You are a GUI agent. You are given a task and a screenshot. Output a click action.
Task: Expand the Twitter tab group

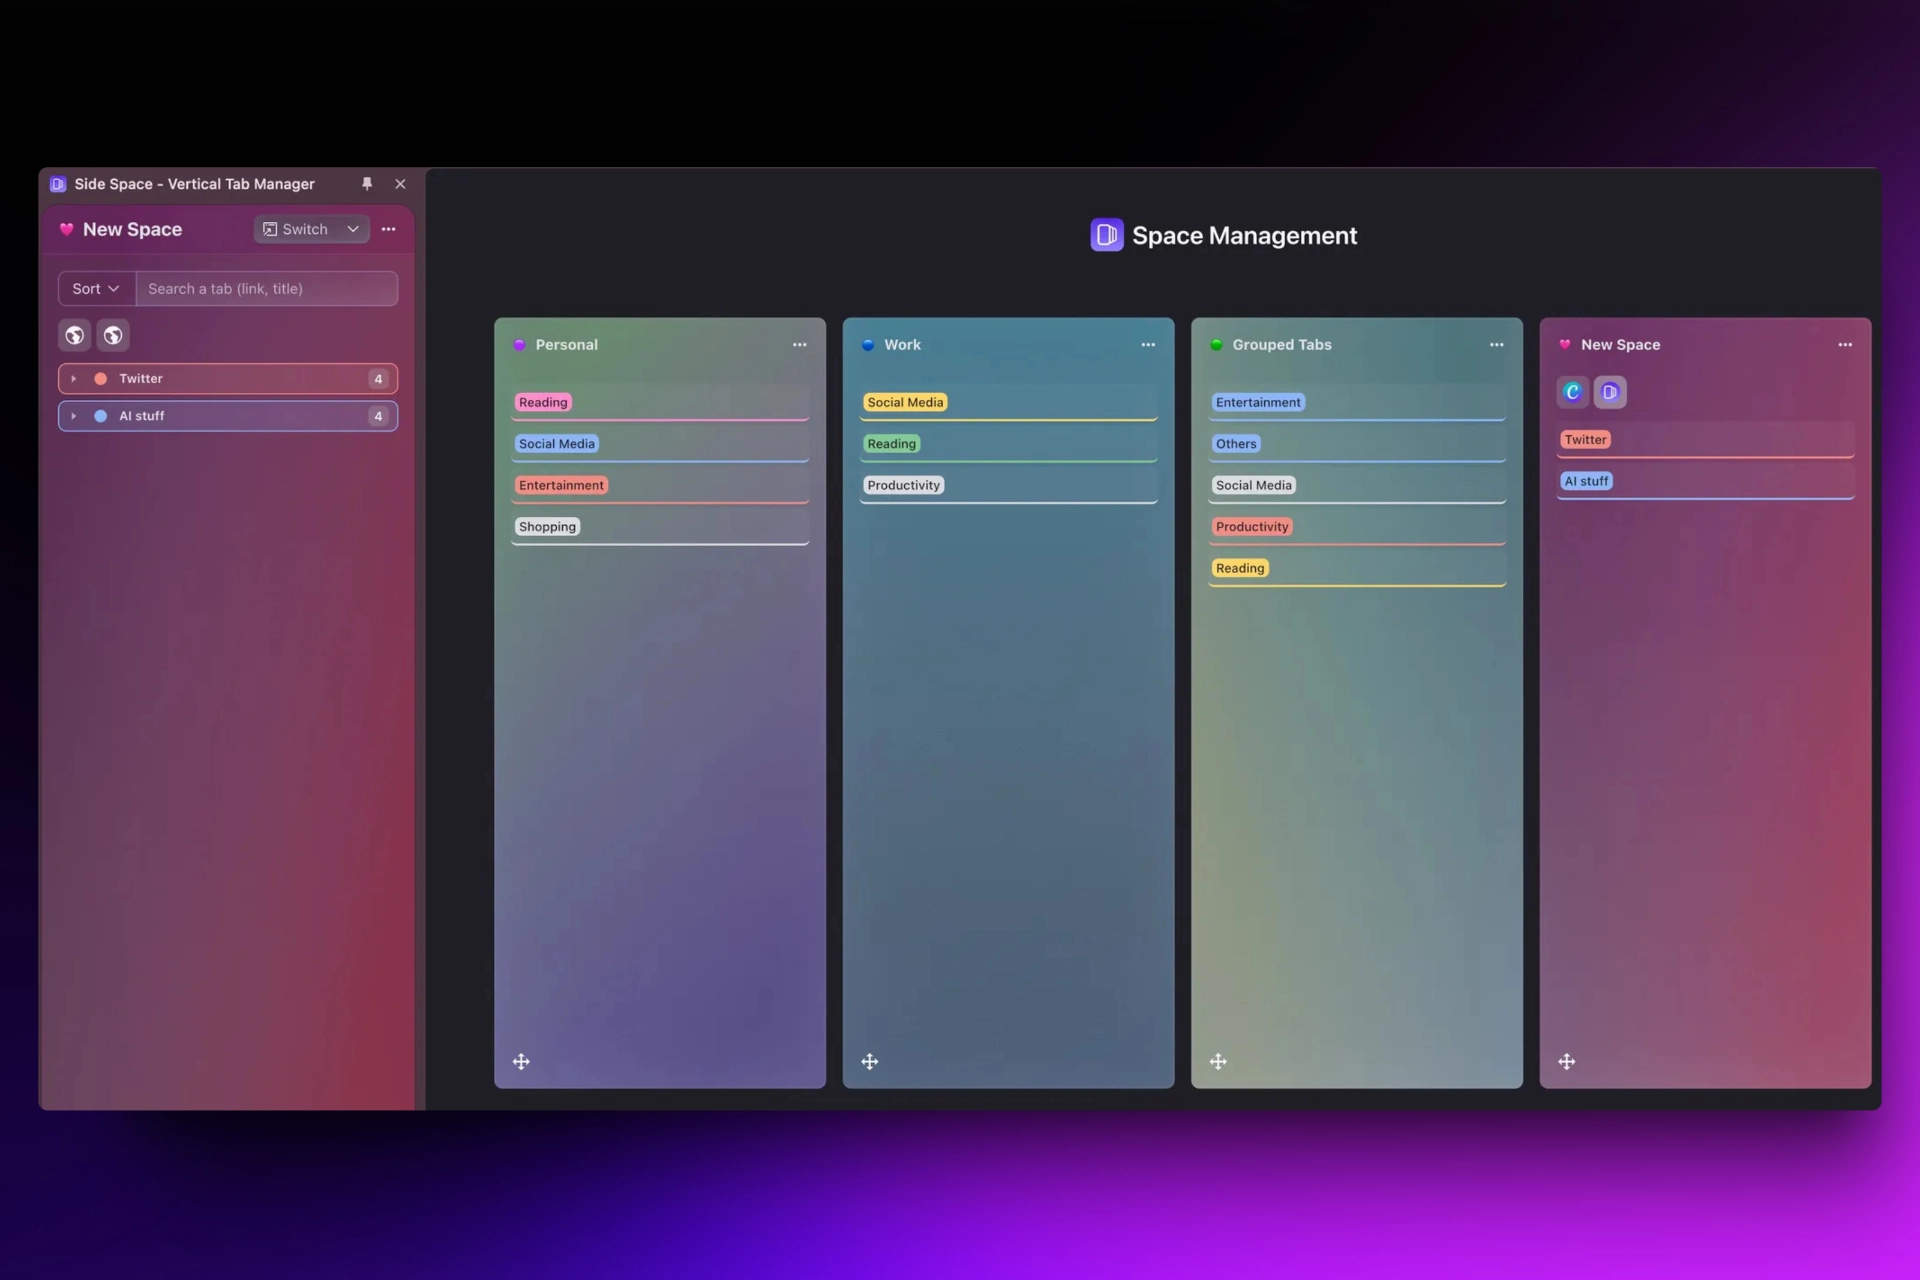click(x=73, y=378)
